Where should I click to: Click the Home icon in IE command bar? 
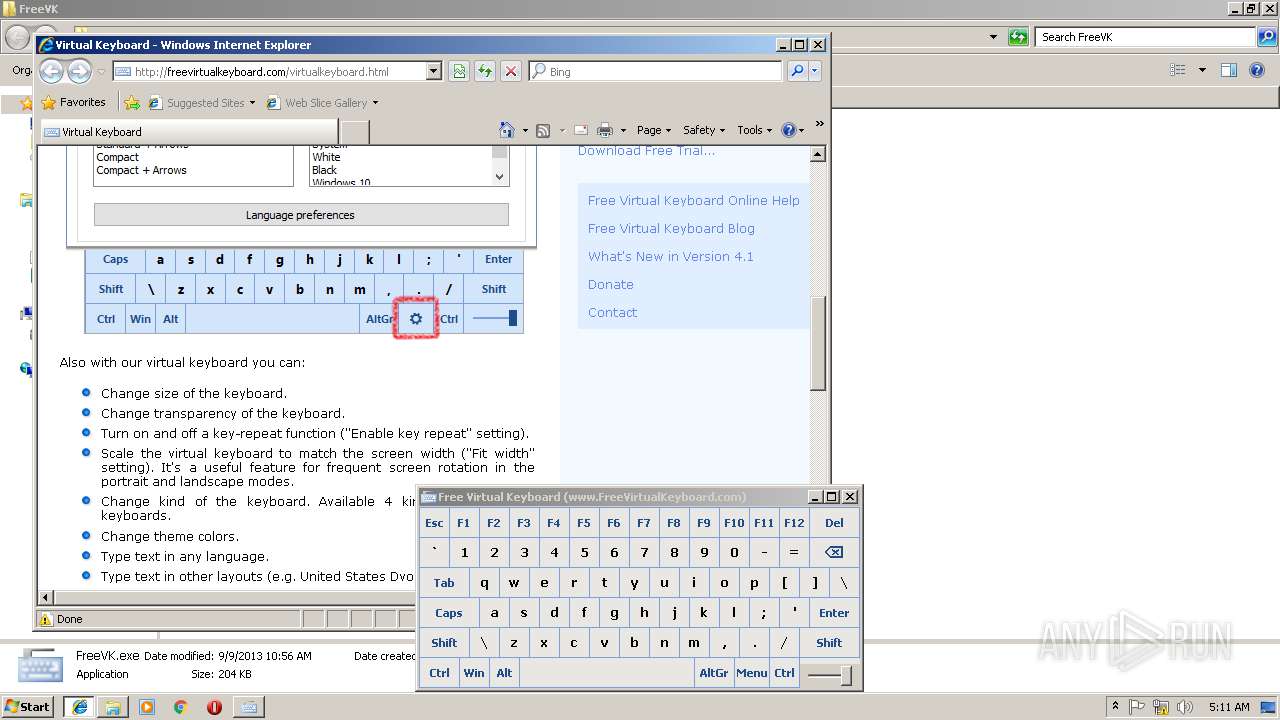[507, 130]
